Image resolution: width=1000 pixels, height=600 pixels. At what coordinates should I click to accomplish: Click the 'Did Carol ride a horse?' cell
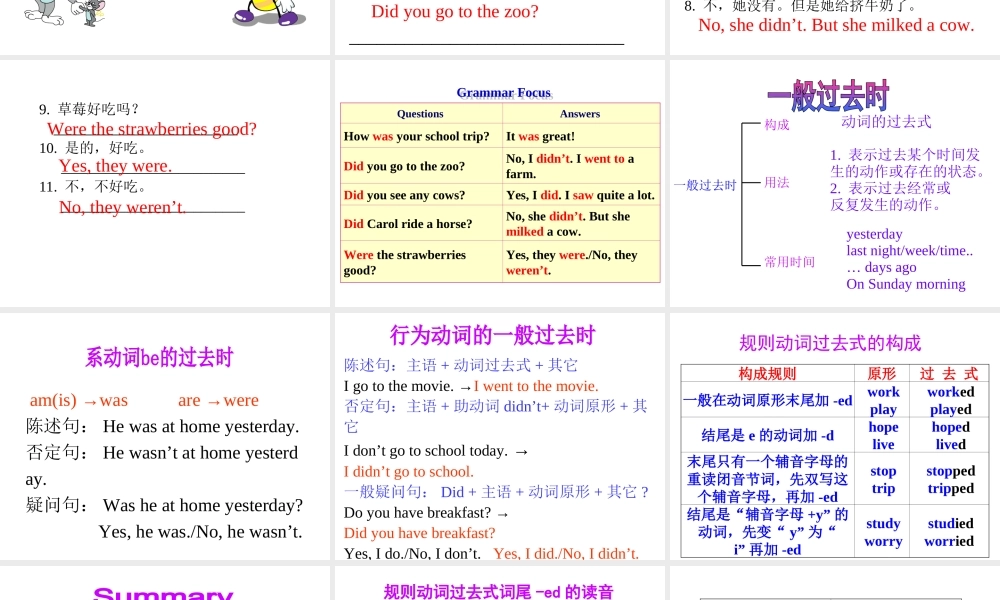click(x=422, y=223)
